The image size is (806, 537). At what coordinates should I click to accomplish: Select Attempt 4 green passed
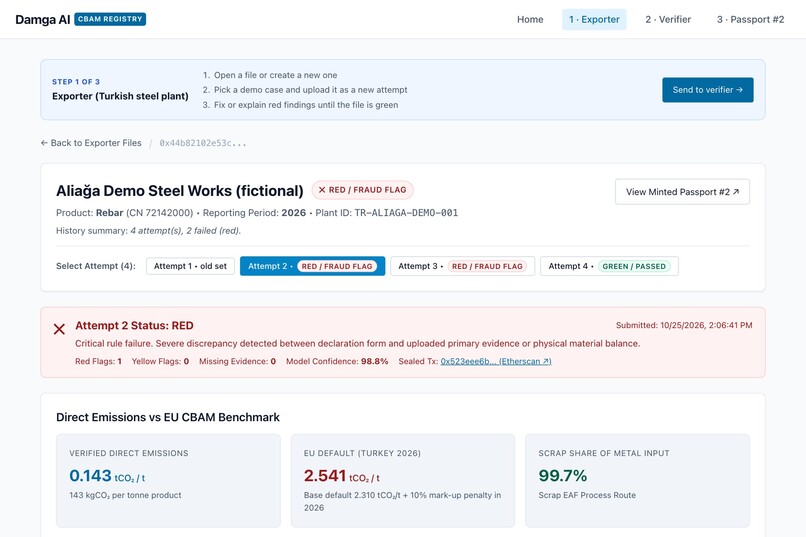609,266
